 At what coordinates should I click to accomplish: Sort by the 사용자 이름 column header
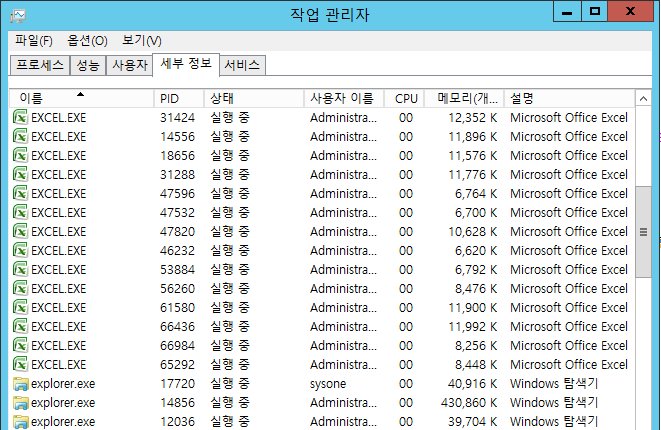pyautogui.click(x=344, y=98)
